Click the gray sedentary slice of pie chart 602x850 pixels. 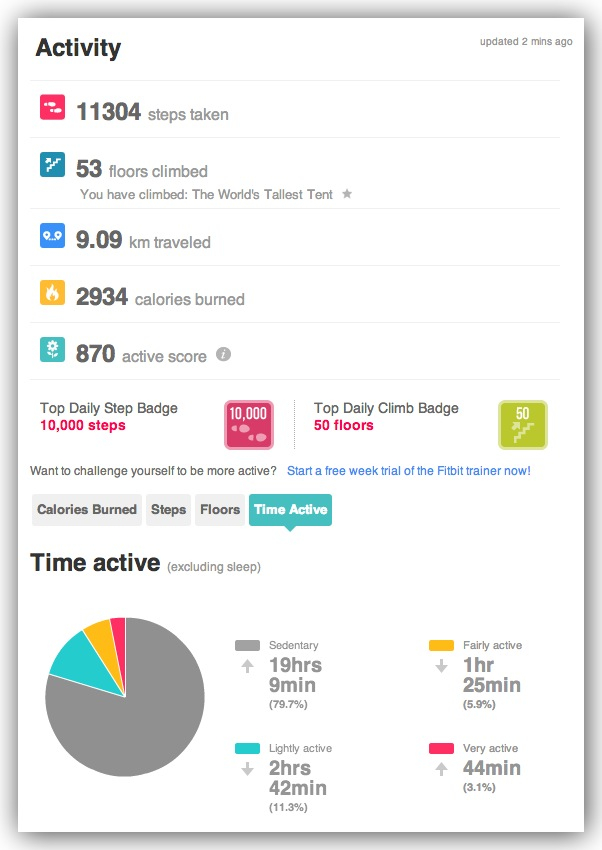[x=130, y=720]
